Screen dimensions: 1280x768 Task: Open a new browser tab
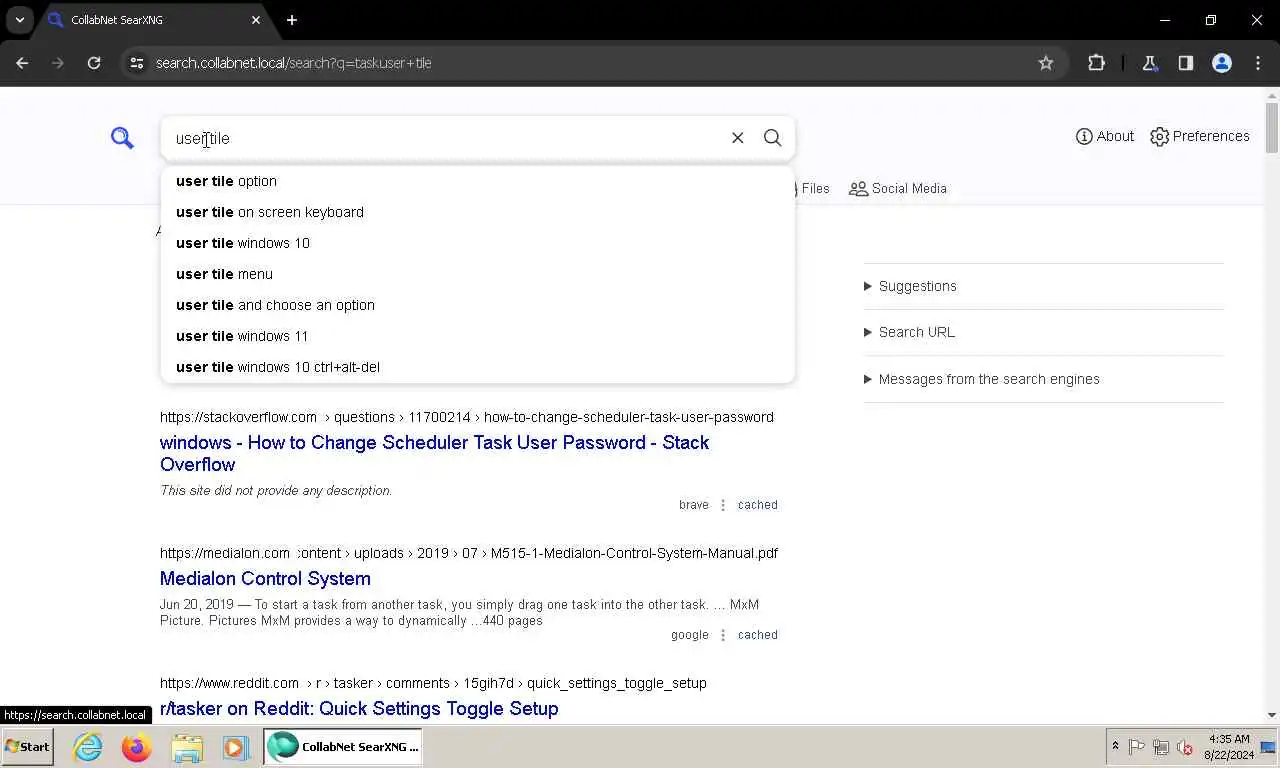[292, 20]
